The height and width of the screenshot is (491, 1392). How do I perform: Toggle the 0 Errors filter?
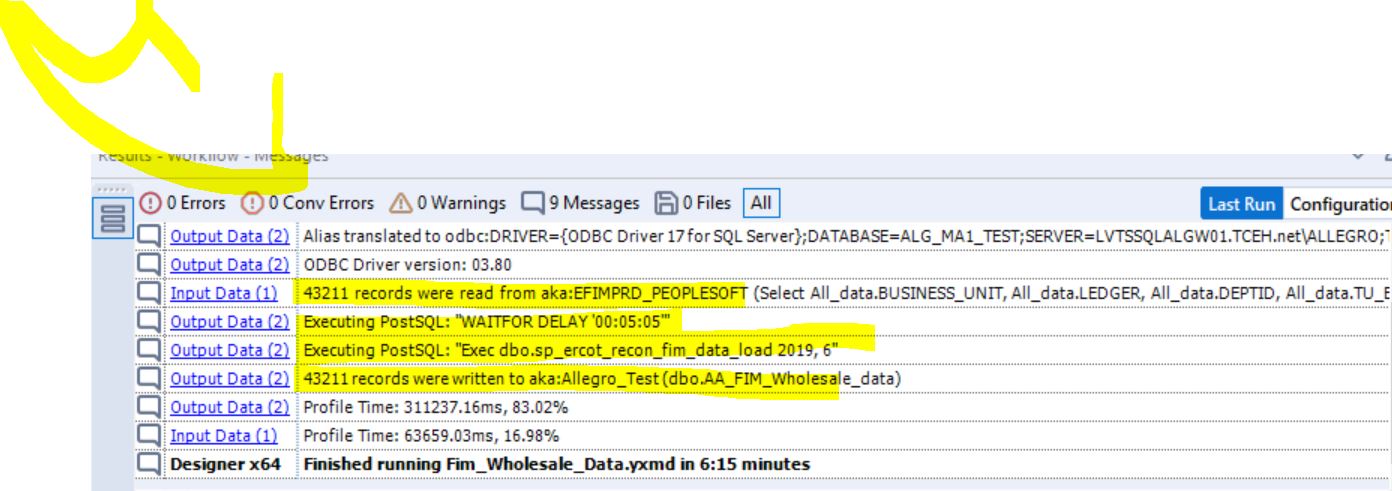pyautogui.click(x=151, y=203)
